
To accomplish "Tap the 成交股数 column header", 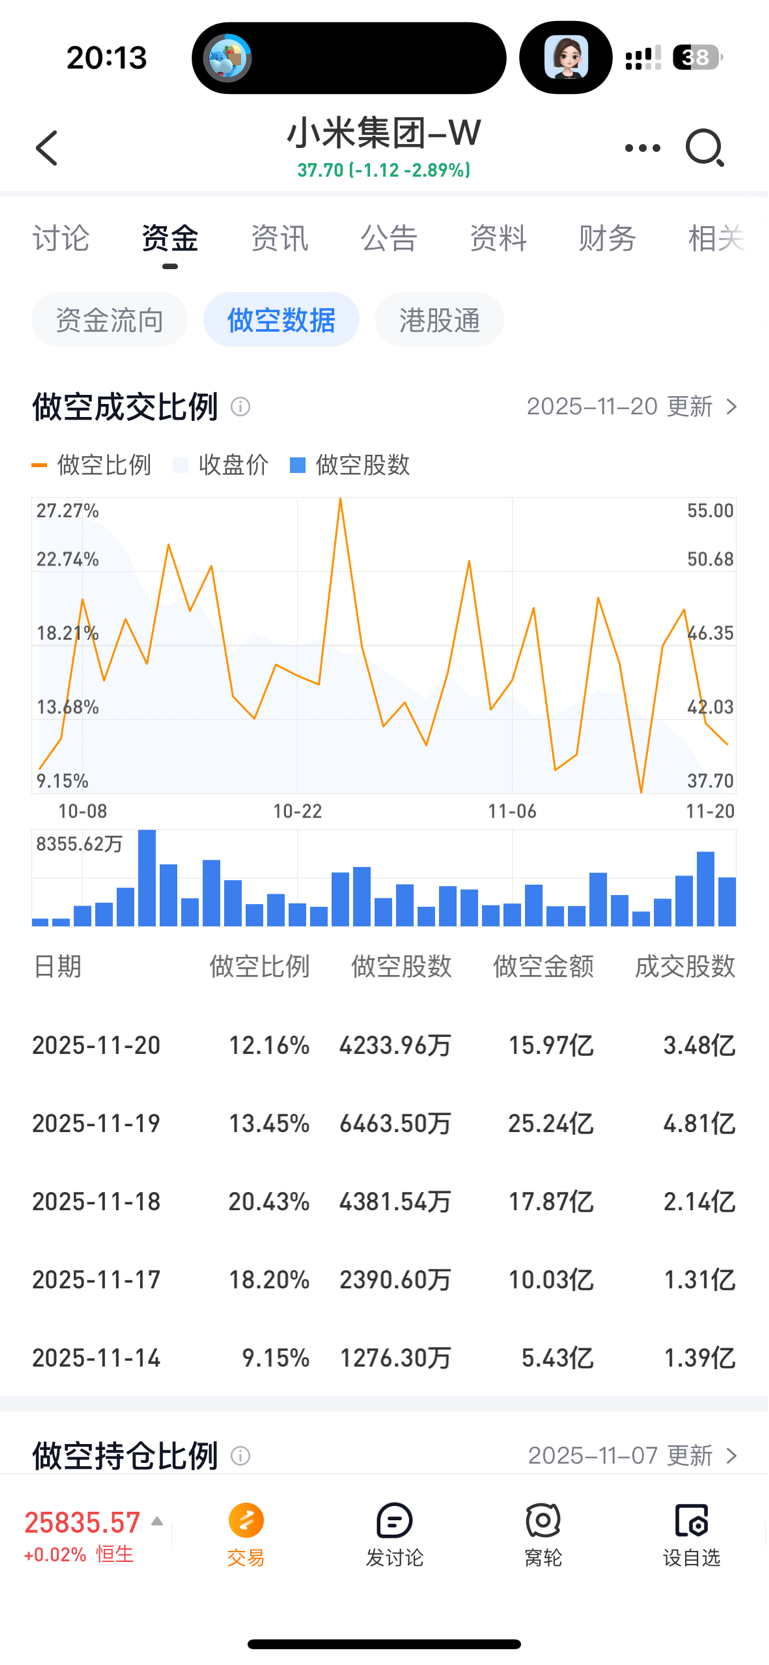I will [686, 967].
